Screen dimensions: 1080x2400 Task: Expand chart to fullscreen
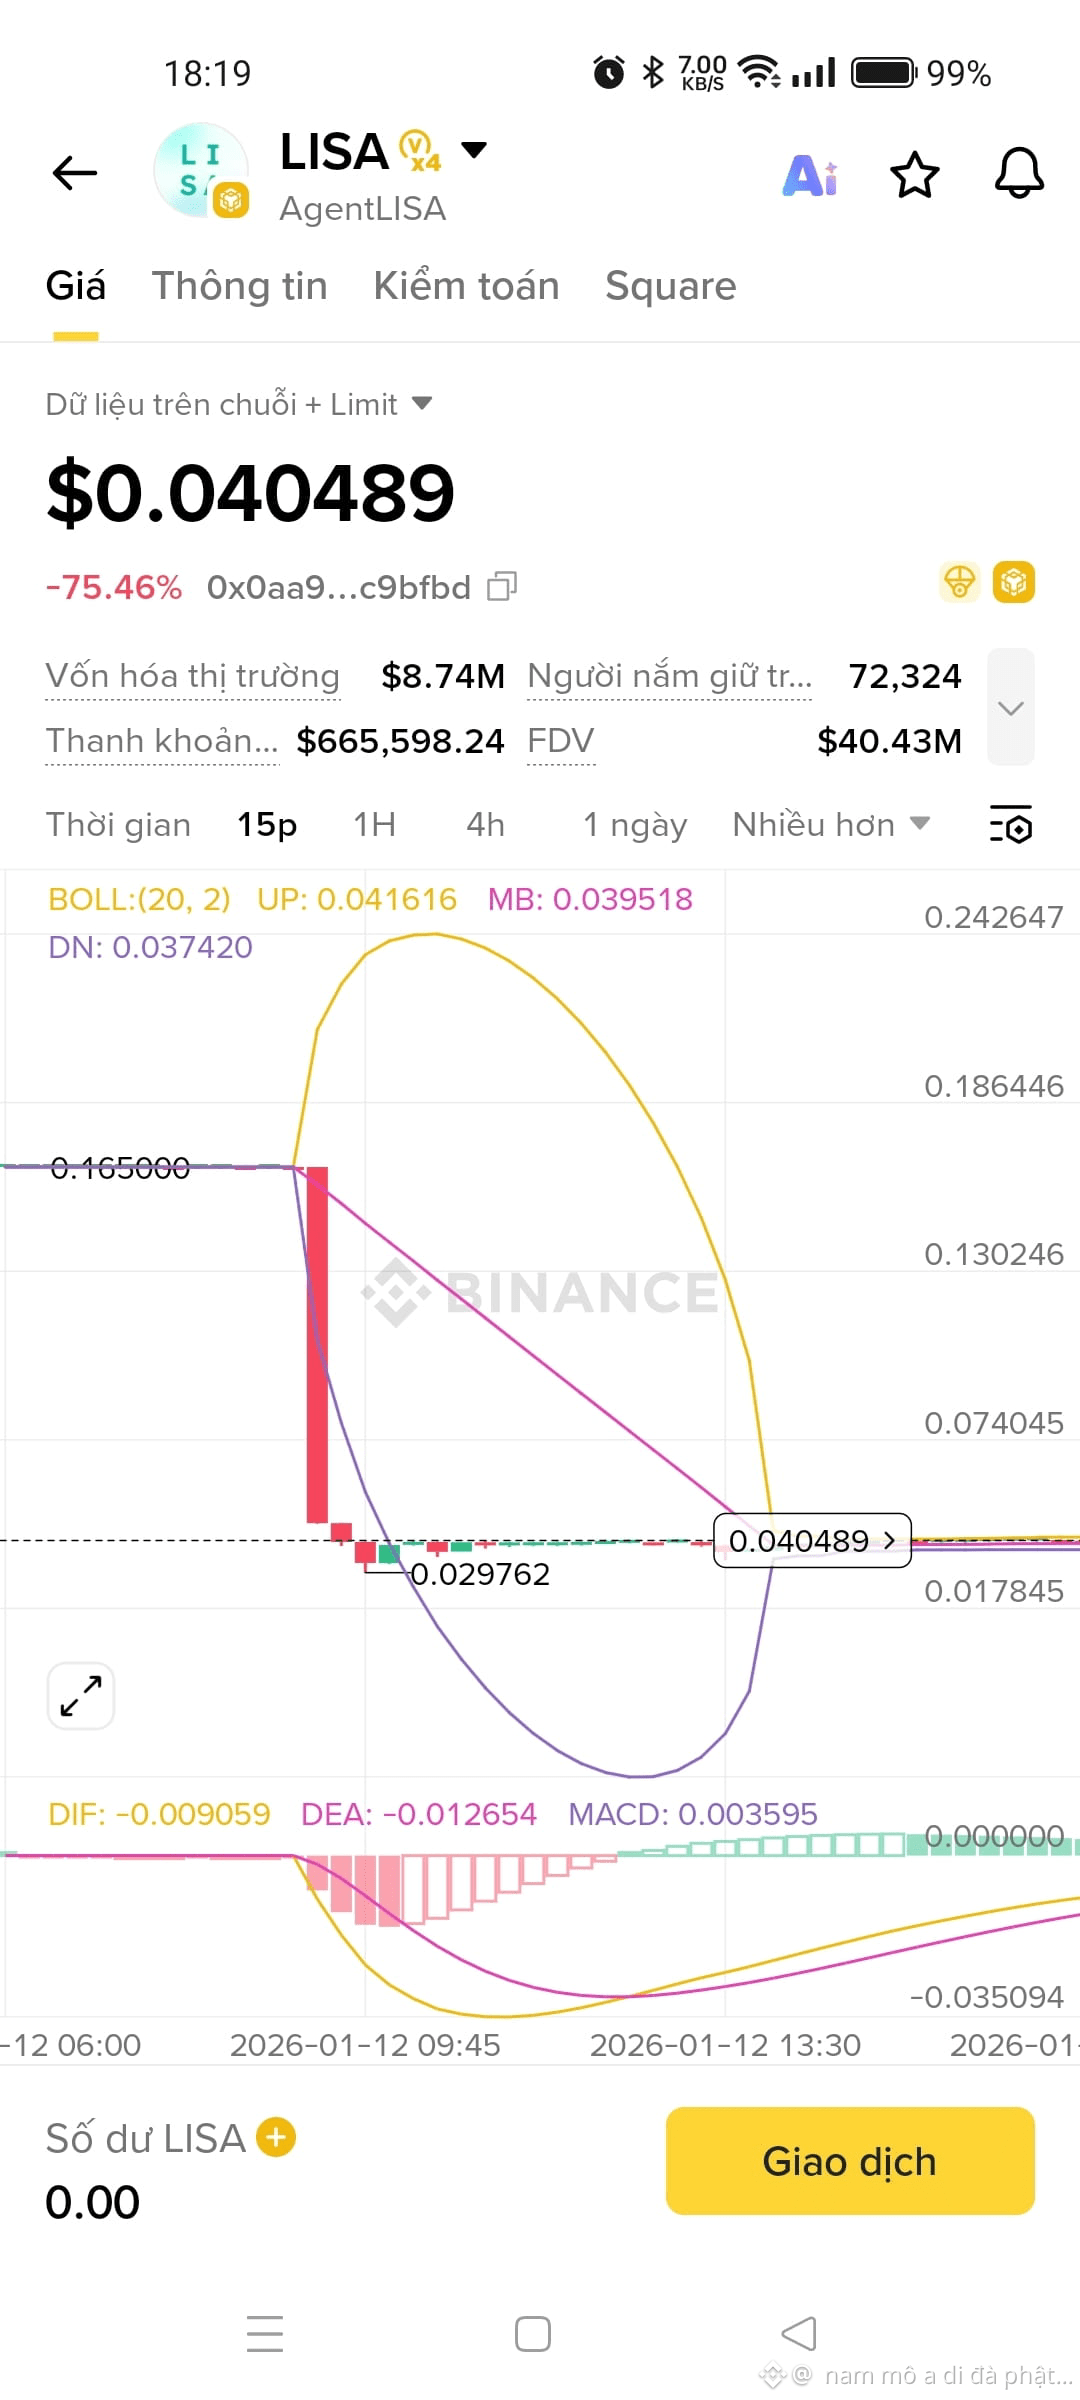click(81, 1696)
